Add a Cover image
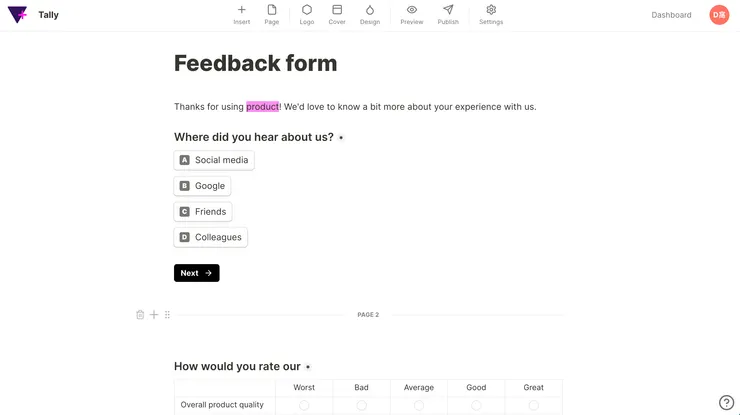This screenshot has height=415, width=740. click(337, 14)
